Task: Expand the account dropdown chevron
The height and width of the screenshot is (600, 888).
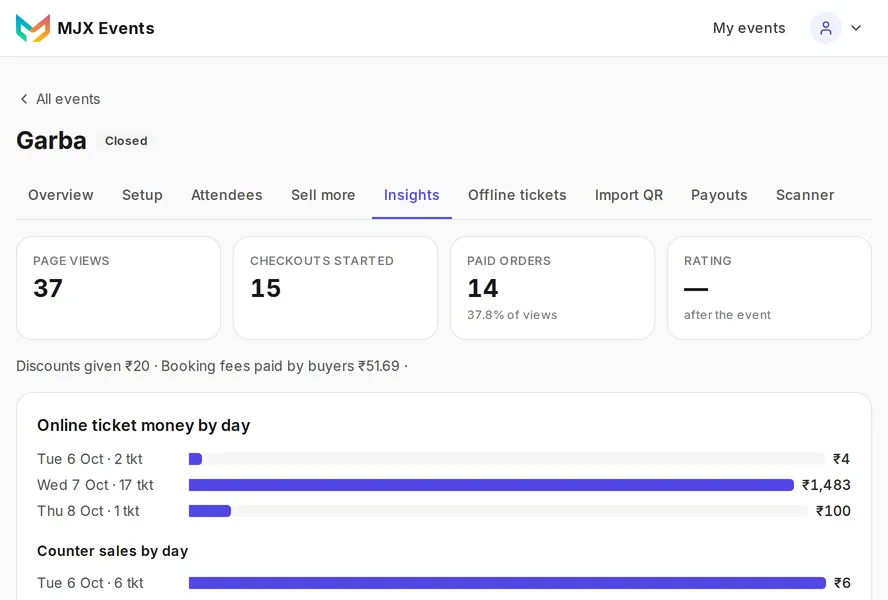Action: coord(856,28)
